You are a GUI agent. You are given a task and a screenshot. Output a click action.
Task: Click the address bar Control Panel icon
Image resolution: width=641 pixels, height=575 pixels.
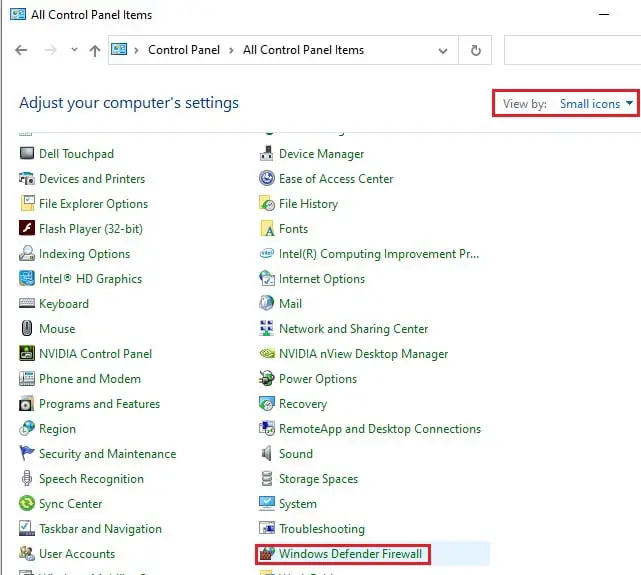coord(119,49)
